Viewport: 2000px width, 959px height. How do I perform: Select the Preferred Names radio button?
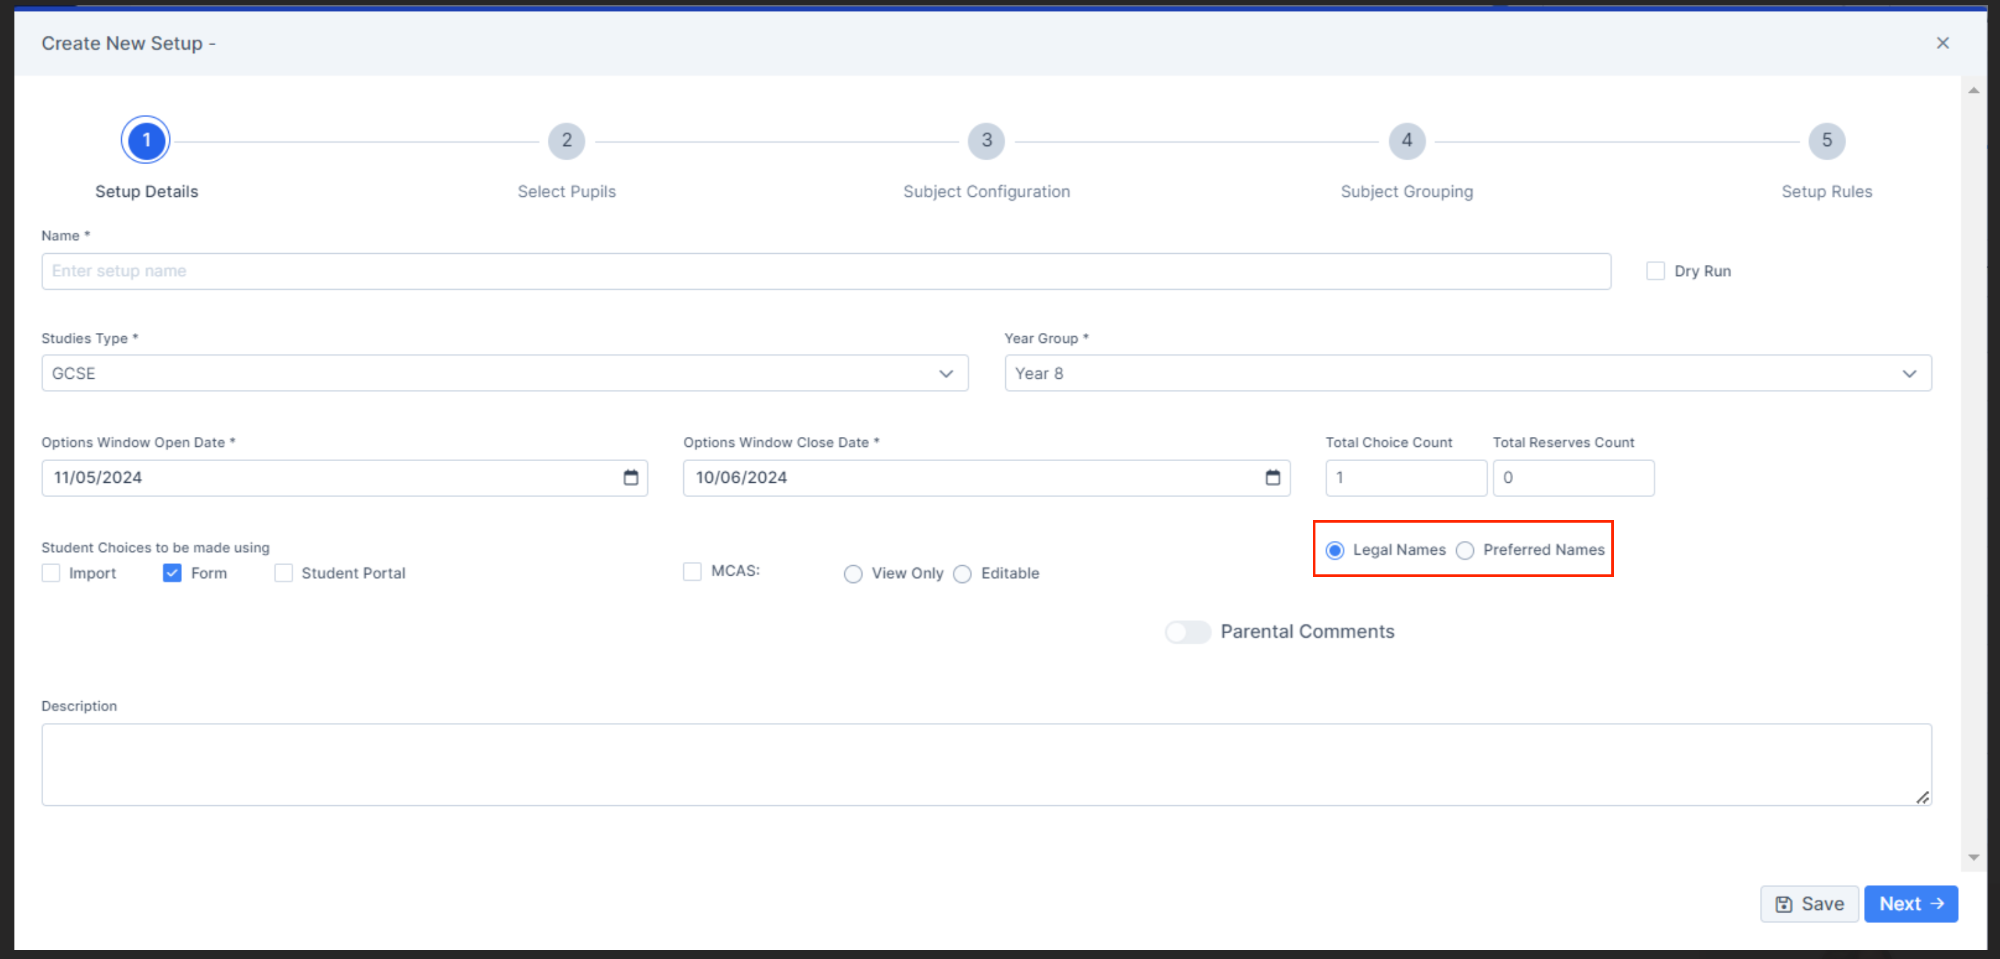click(1465, 550)
